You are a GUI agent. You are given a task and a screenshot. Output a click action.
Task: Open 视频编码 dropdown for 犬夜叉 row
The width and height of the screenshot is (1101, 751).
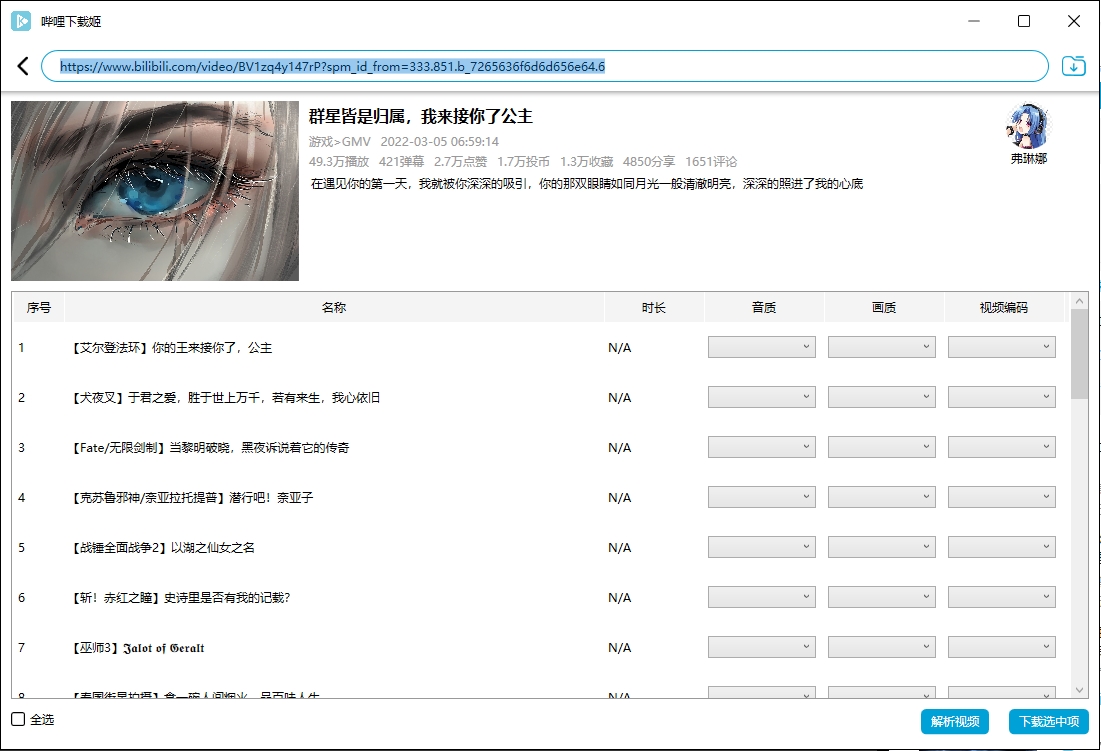click(1002, 397)
